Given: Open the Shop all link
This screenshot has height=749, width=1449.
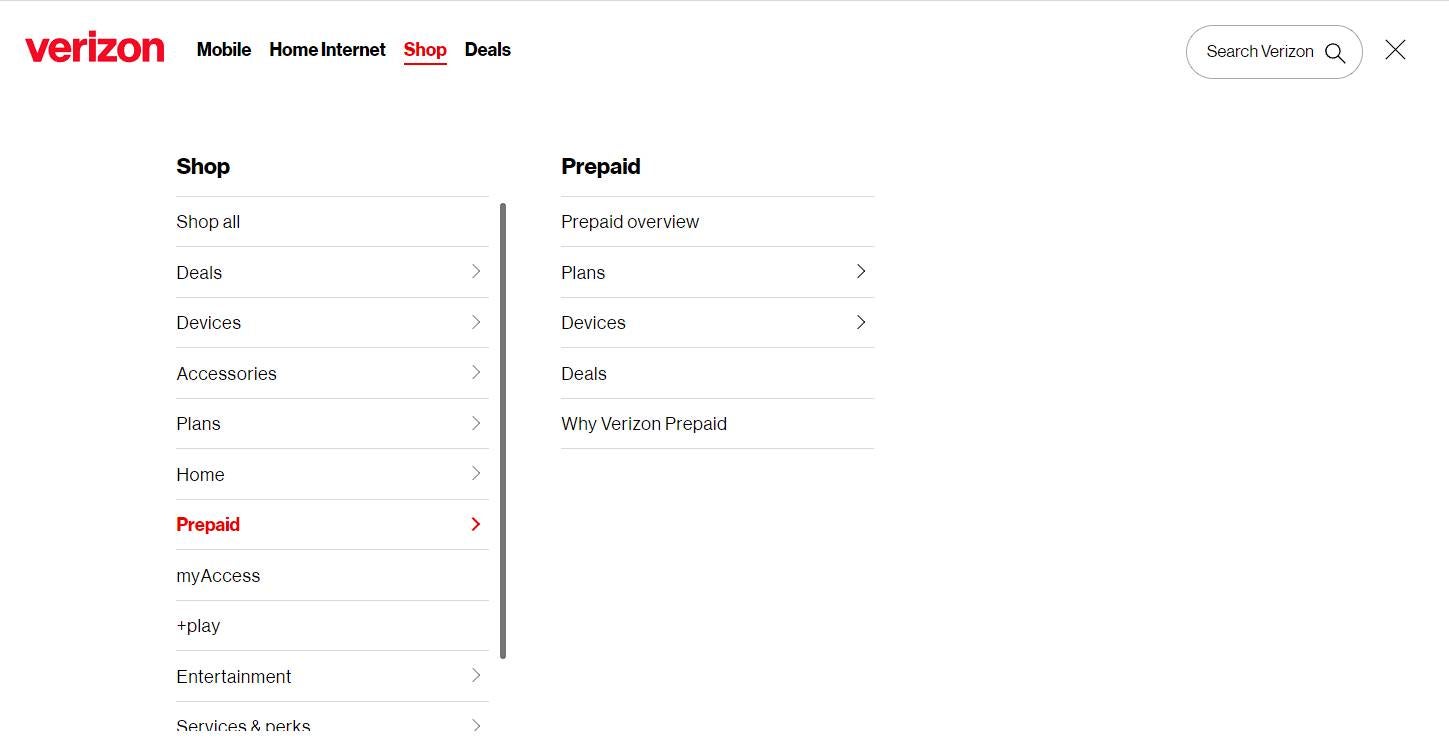Looking at the screenshot, I should 208,222.
